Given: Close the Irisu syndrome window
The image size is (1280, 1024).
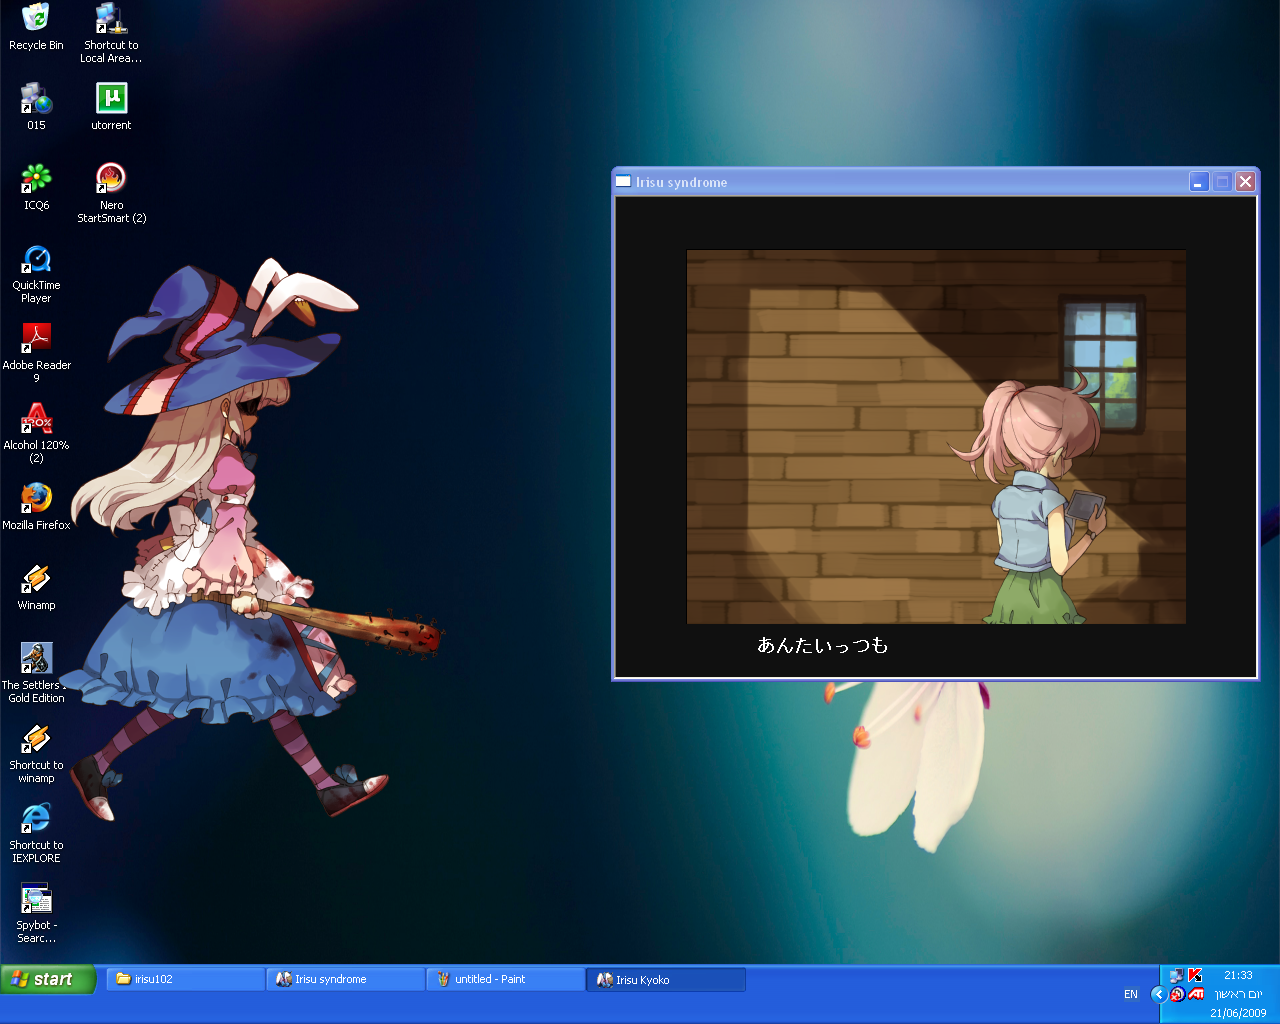Looking at the screenshot, I should (x=1245, y=182).
